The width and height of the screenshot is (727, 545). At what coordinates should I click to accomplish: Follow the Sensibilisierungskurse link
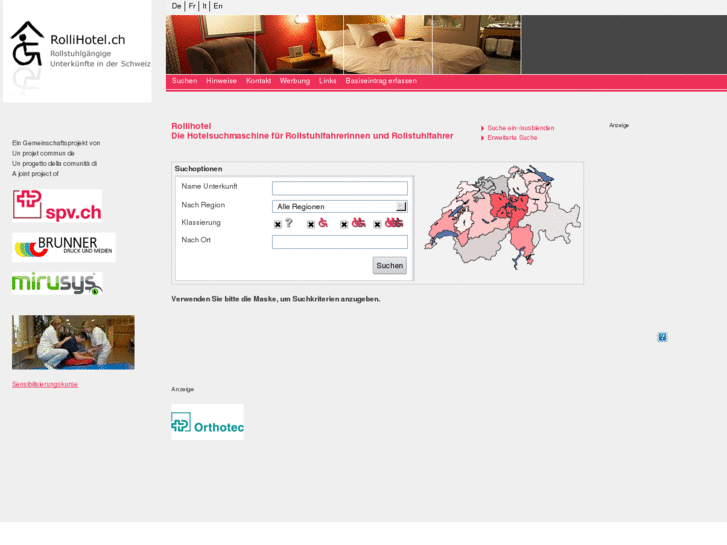click(x=45, y=384)
